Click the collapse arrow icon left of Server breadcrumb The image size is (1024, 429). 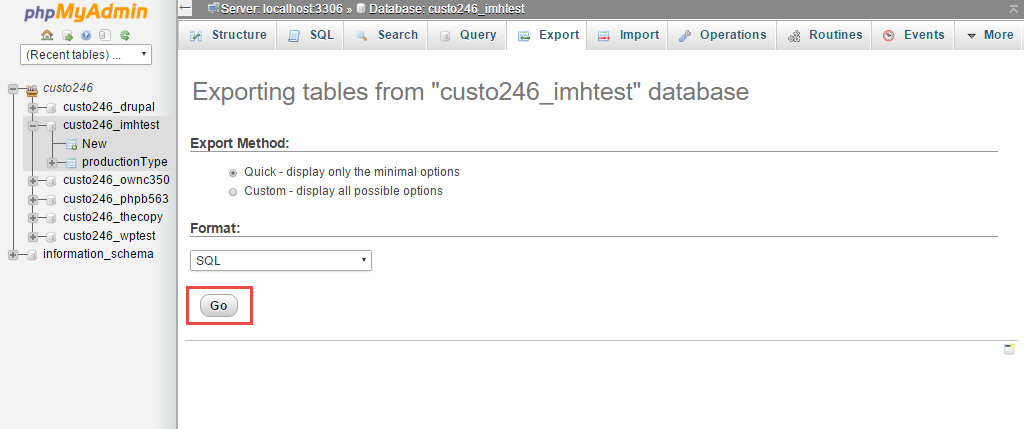(185, 8)
